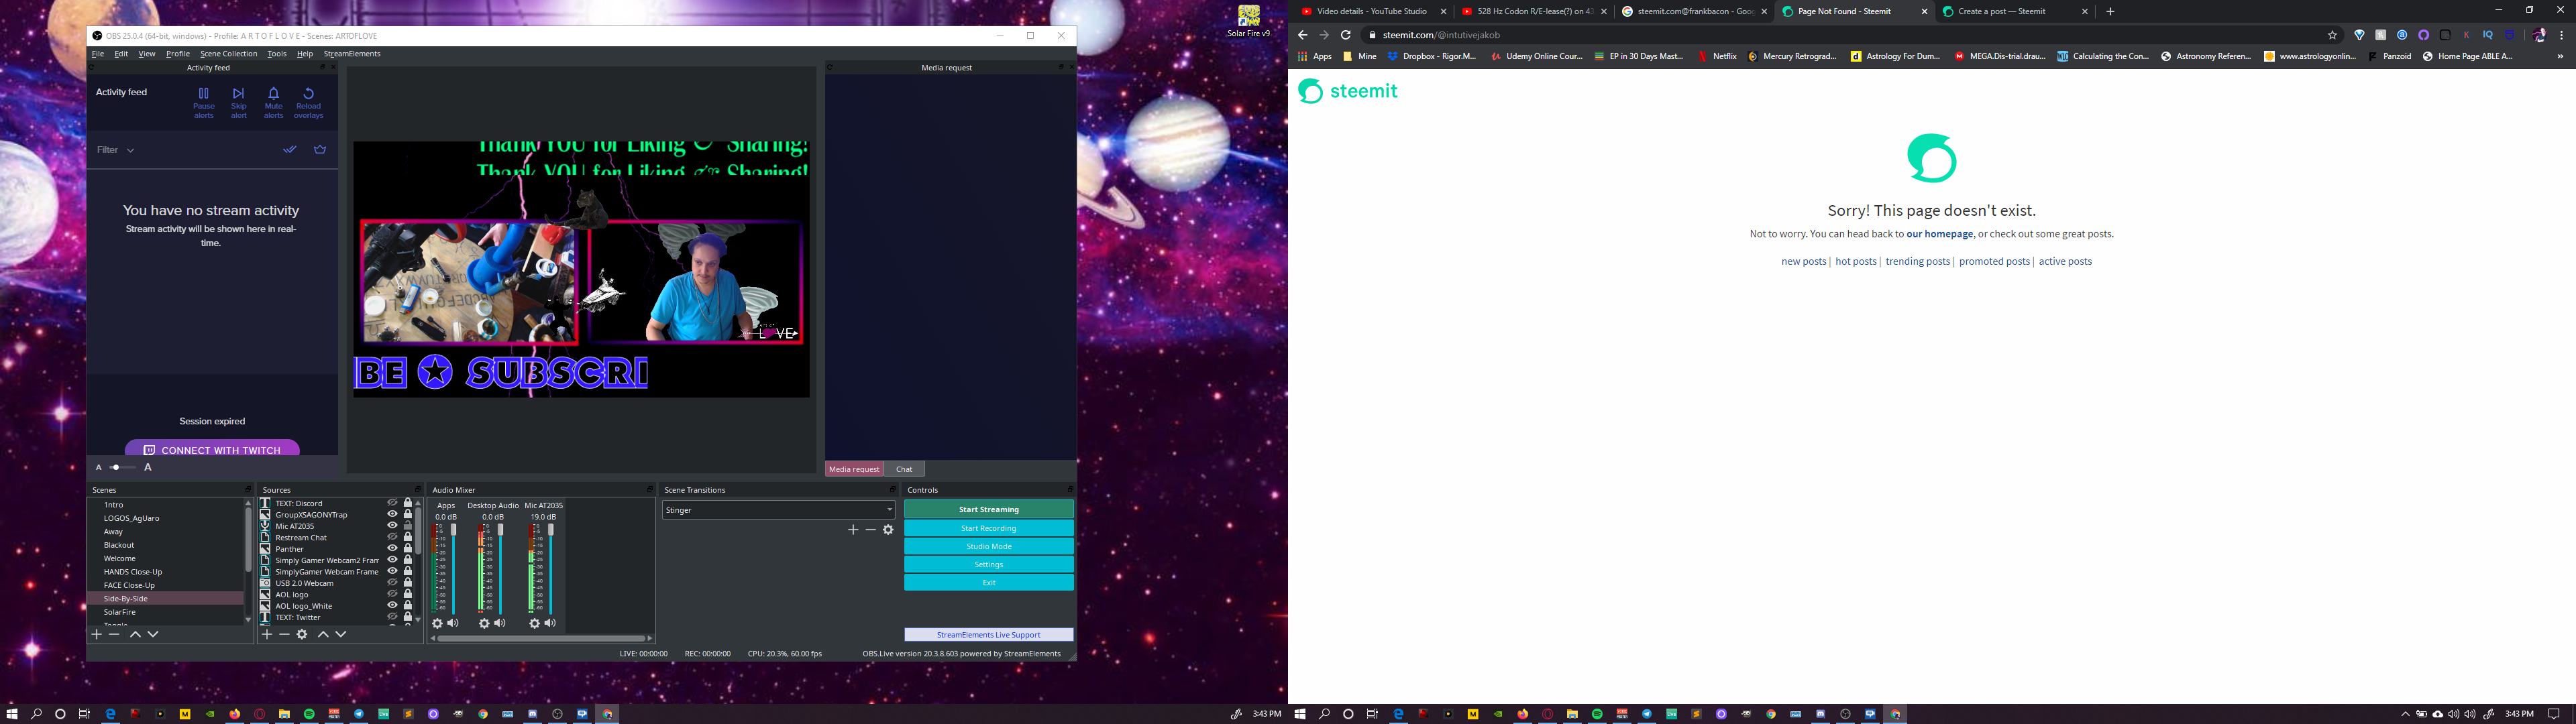Reload overlays in the Activity feed

point(308,102)
